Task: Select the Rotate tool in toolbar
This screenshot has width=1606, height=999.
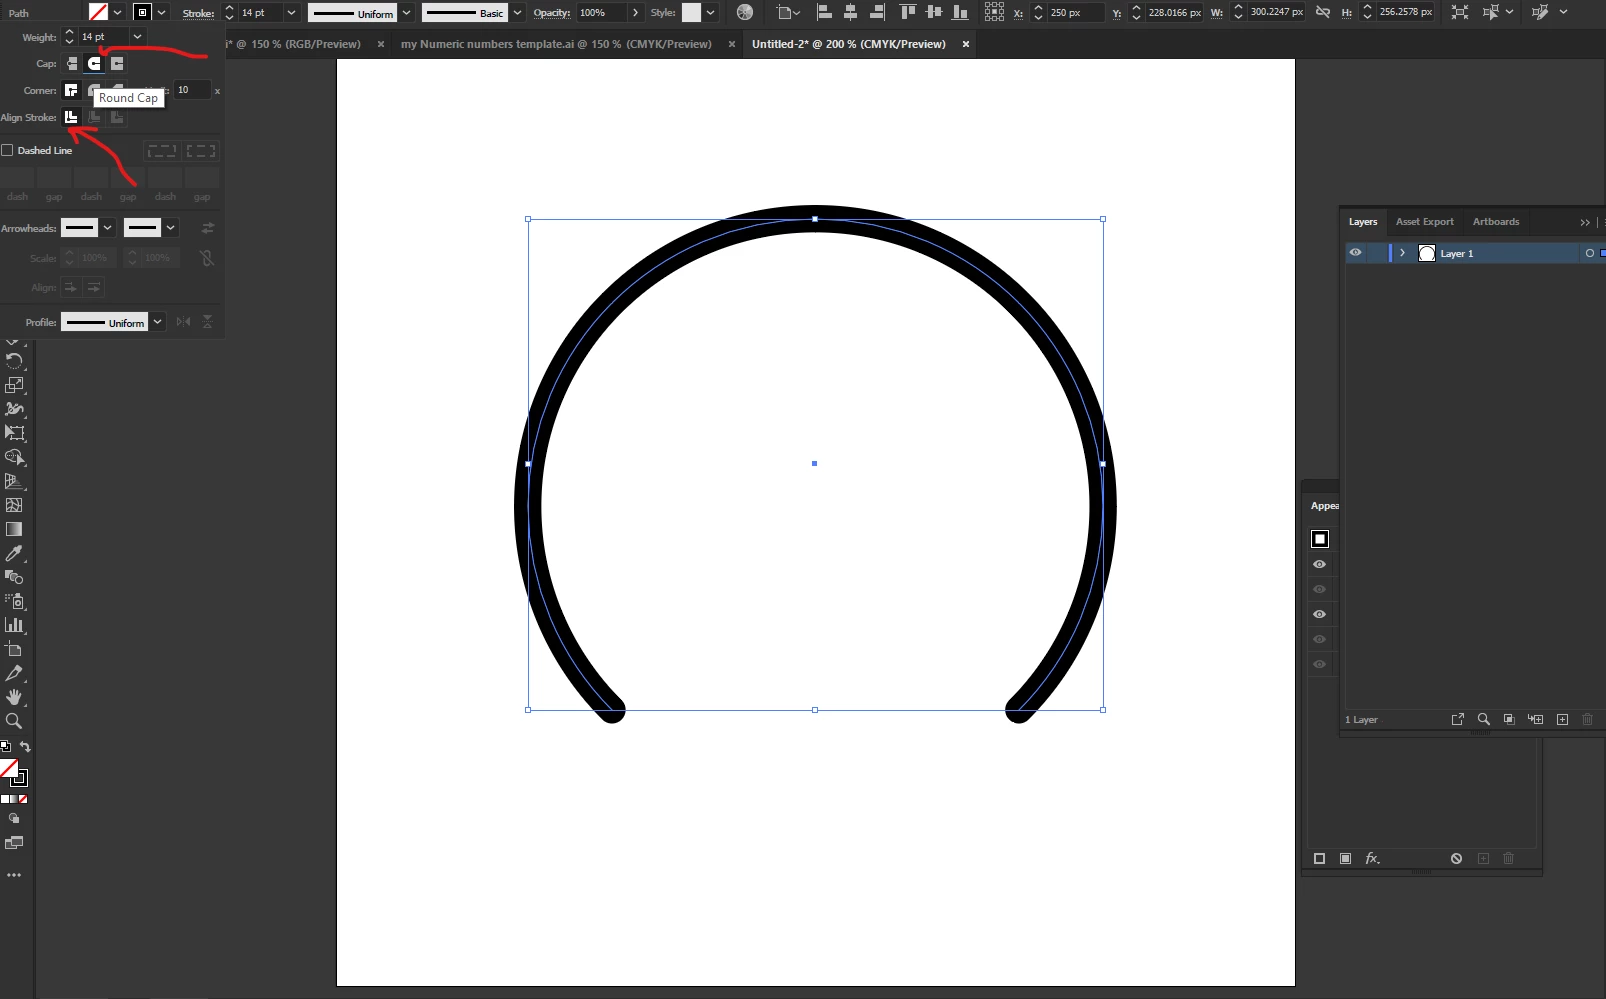Action: 14,361
